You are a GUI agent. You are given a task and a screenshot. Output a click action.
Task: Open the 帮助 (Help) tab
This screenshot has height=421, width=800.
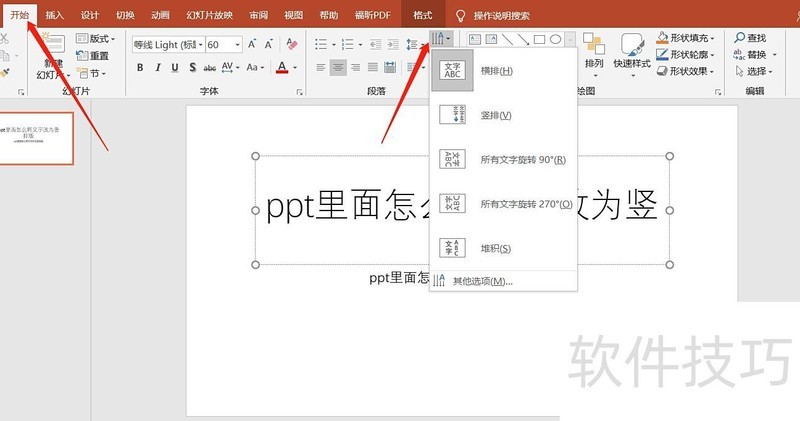[329, 15]
